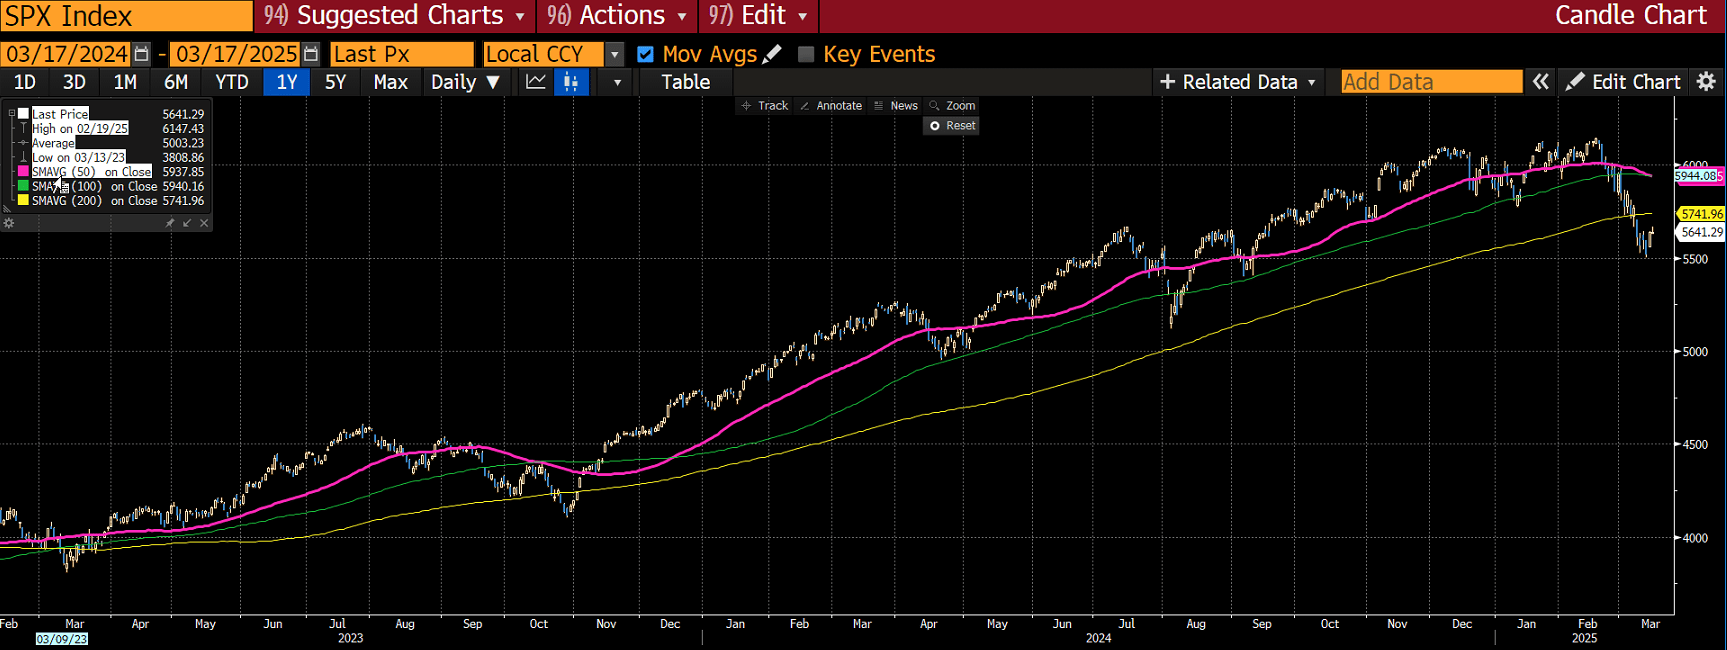Toggle the Last Price series checkbox
The image size is (1727, 650).
pyautogui.click(x=23, y=114)
